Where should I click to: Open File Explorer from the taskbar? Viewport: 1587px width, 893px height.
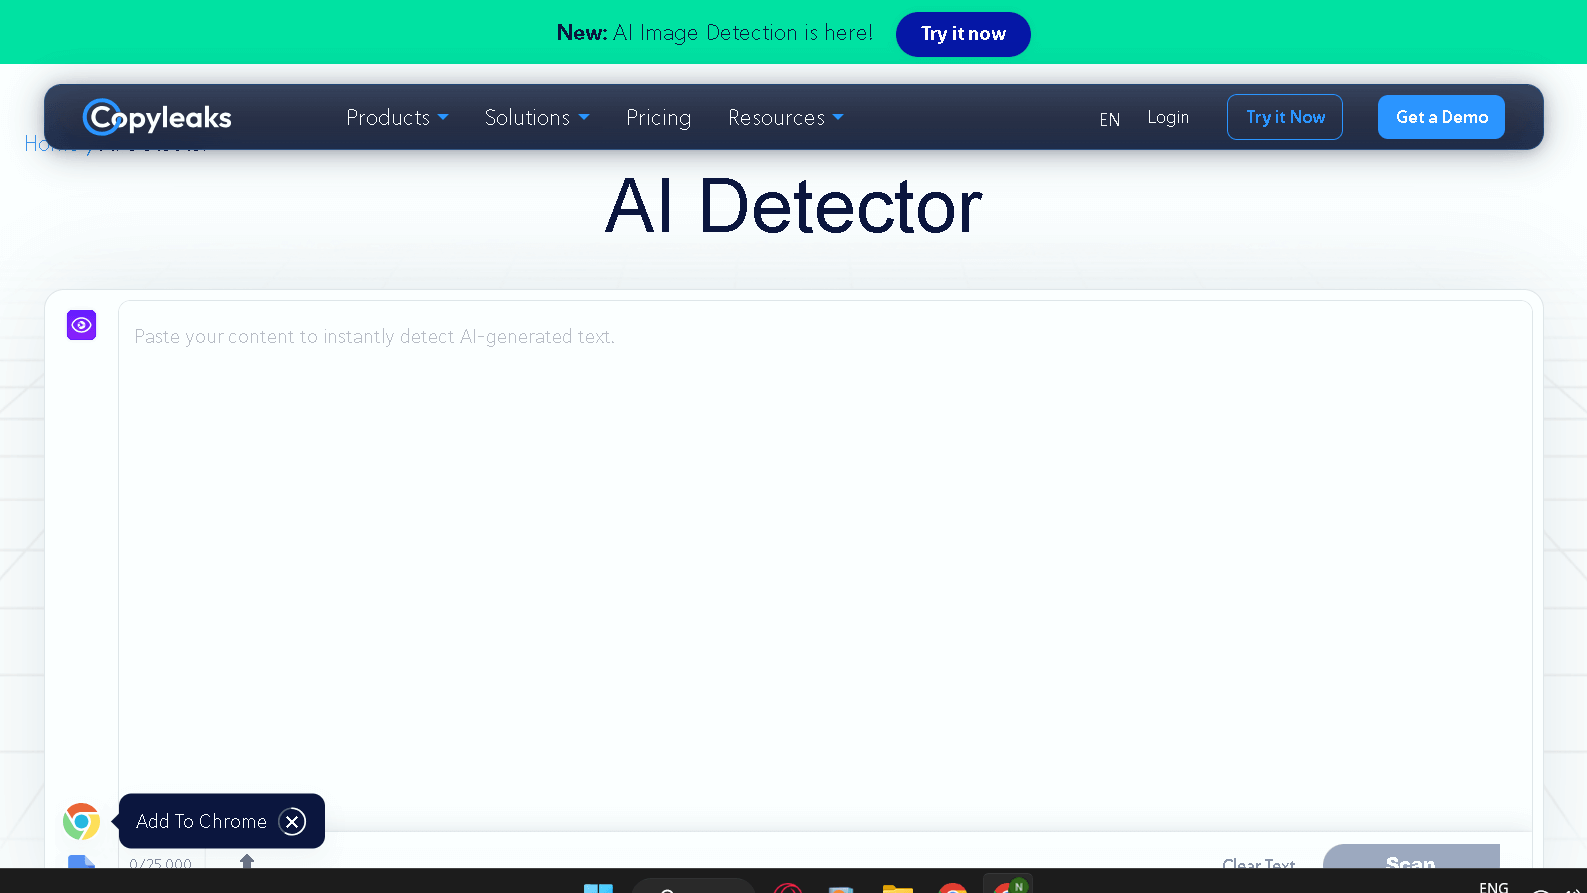[898, 888]
